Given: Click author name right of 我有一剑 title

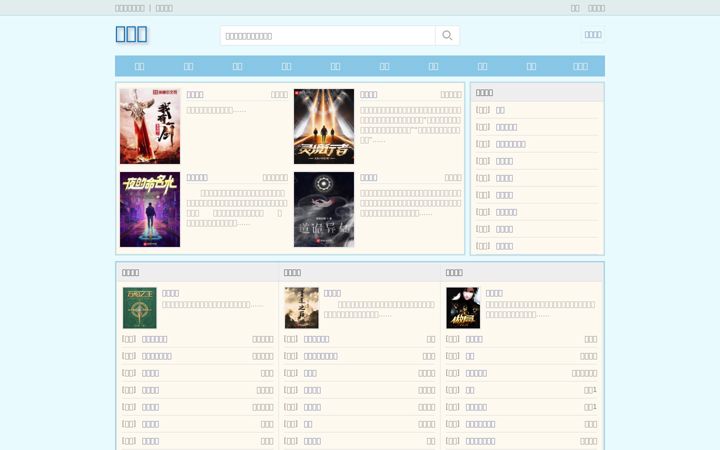Looking at the screenshot, I should click(x=279, y=95).
